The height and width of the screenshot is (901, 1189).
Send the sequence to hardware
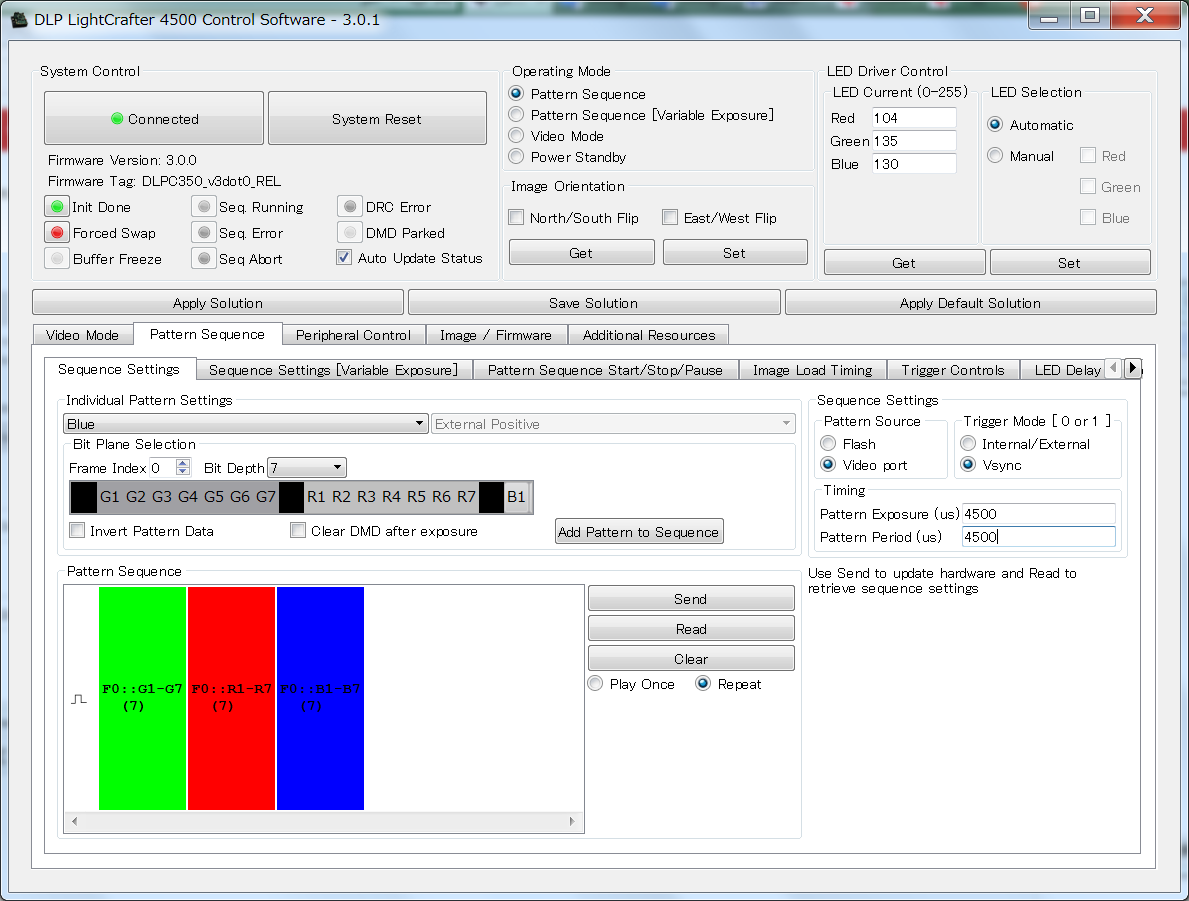click(x=691, y=598)
